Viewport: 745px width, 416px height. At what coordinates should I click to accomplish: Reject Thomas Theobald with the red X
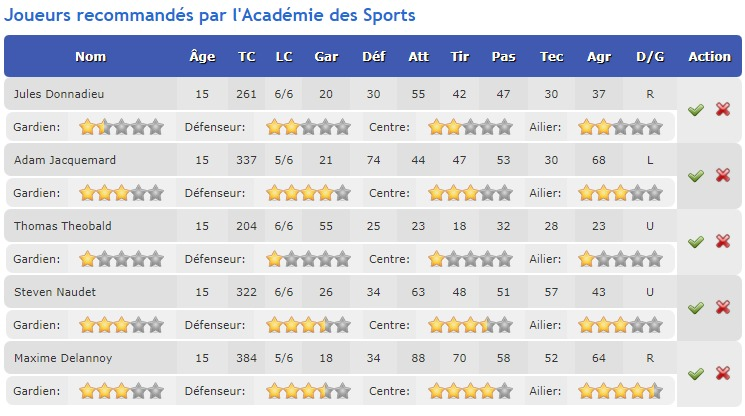pos(723,242)
